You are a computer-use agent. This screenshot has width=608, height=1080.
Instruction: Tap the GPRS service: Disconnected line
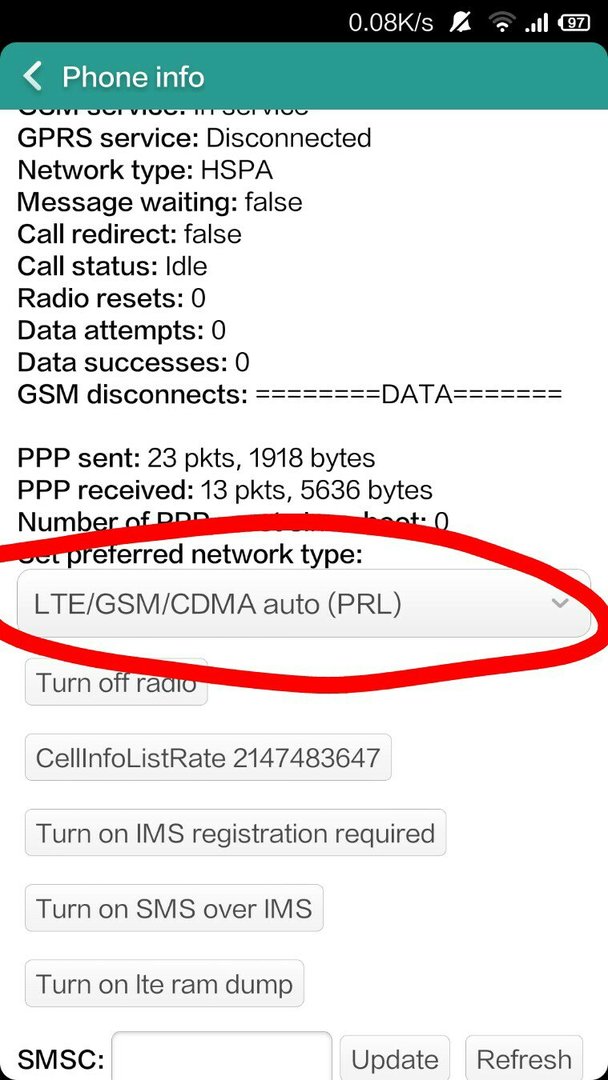pyautogui.click(x=194, y=137)
